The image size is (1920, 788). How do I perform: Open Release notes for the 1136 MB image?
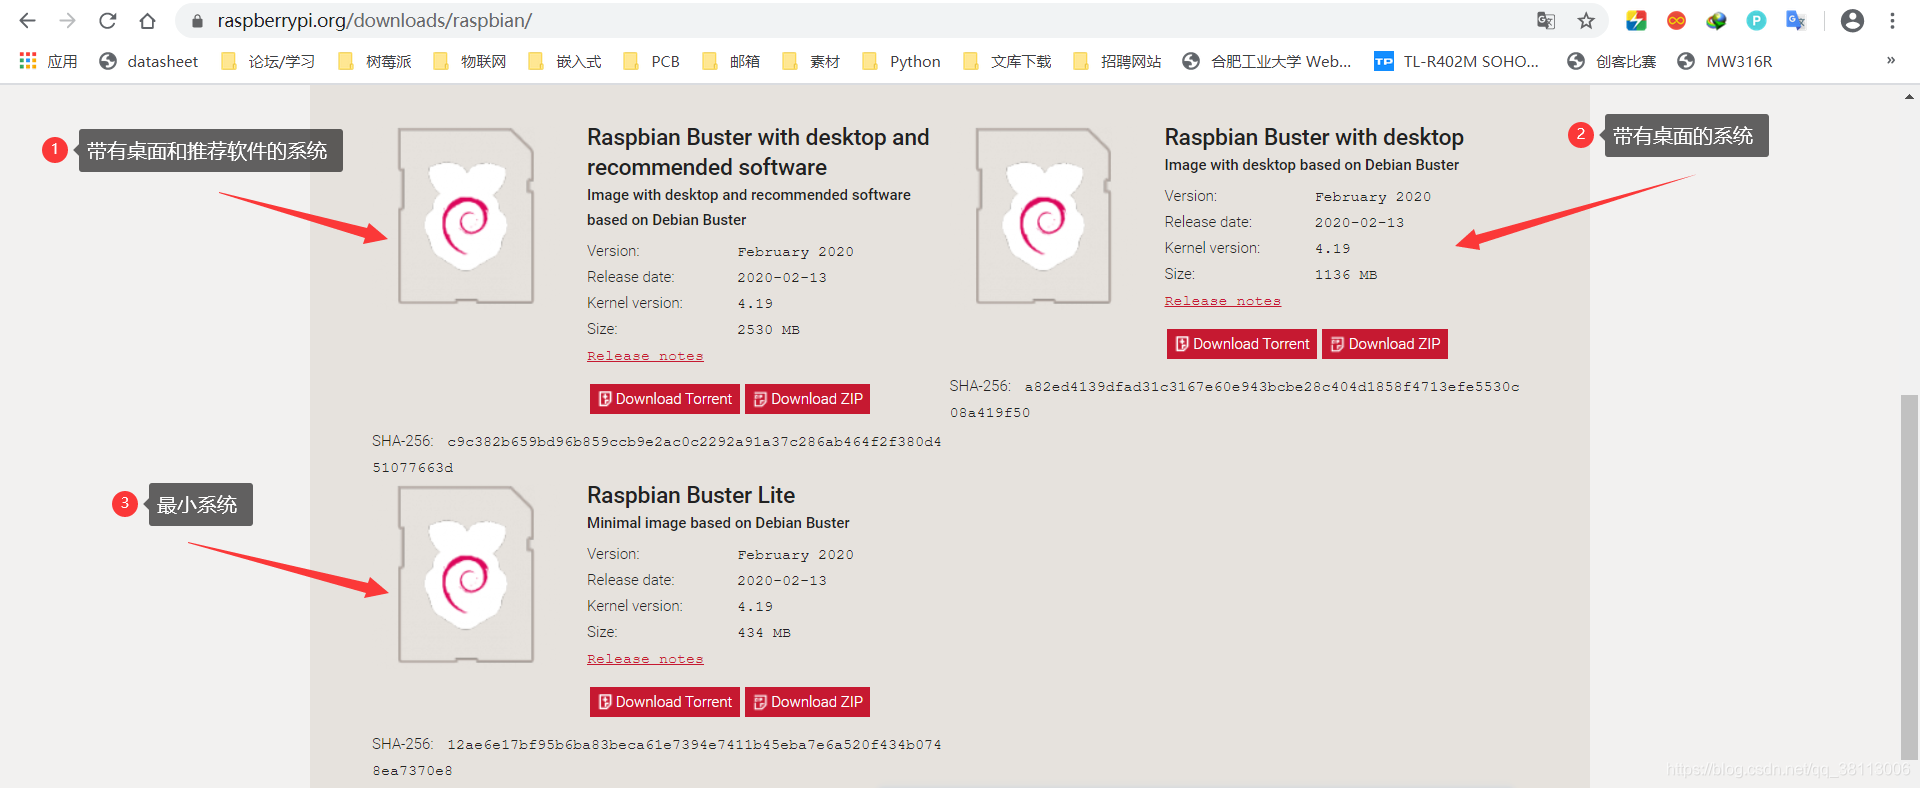[1222, 301]
